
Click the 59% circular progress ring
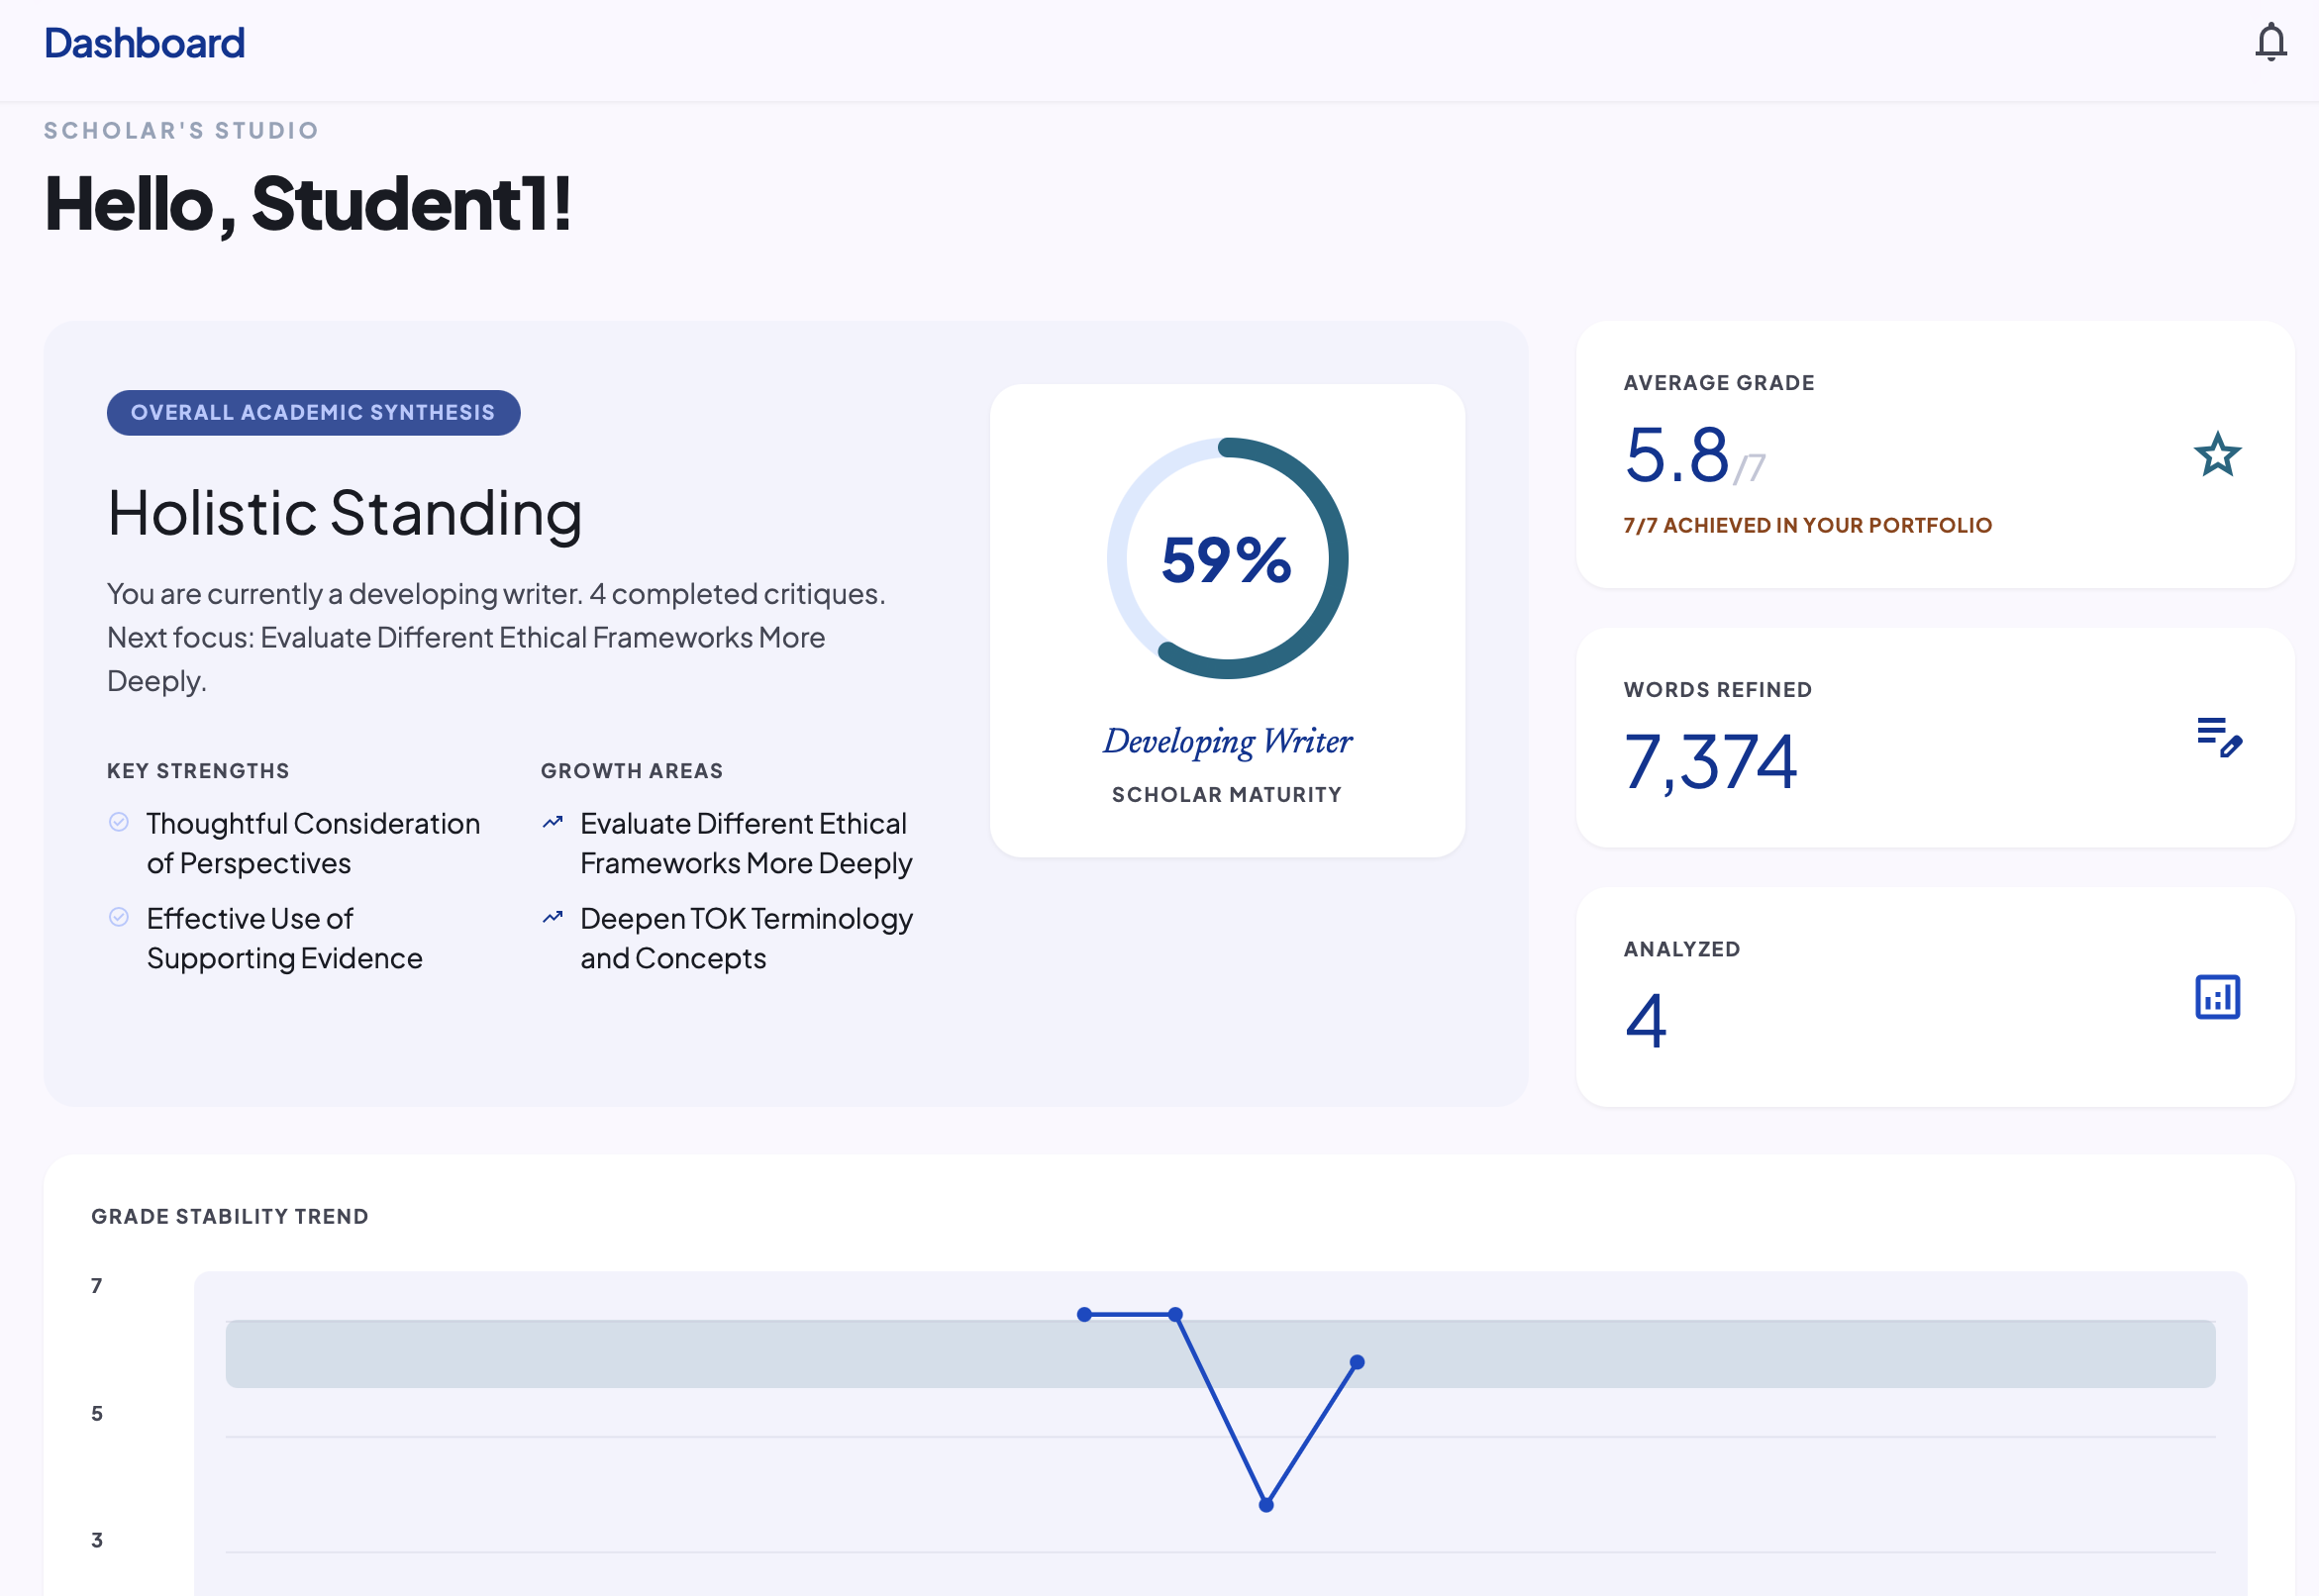(x=1227, y=558)
